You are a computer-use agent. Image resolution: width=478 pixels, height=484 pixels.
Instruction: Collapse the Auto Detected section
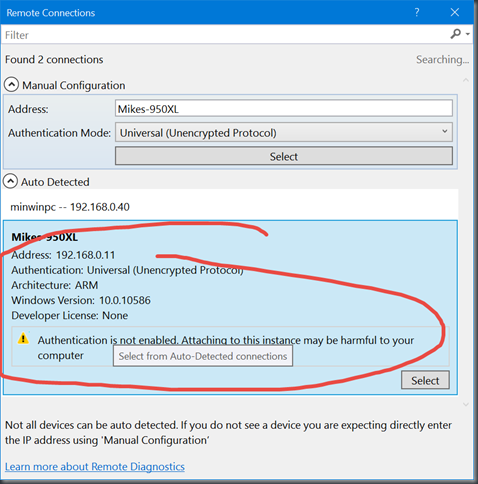click(10, 181)
